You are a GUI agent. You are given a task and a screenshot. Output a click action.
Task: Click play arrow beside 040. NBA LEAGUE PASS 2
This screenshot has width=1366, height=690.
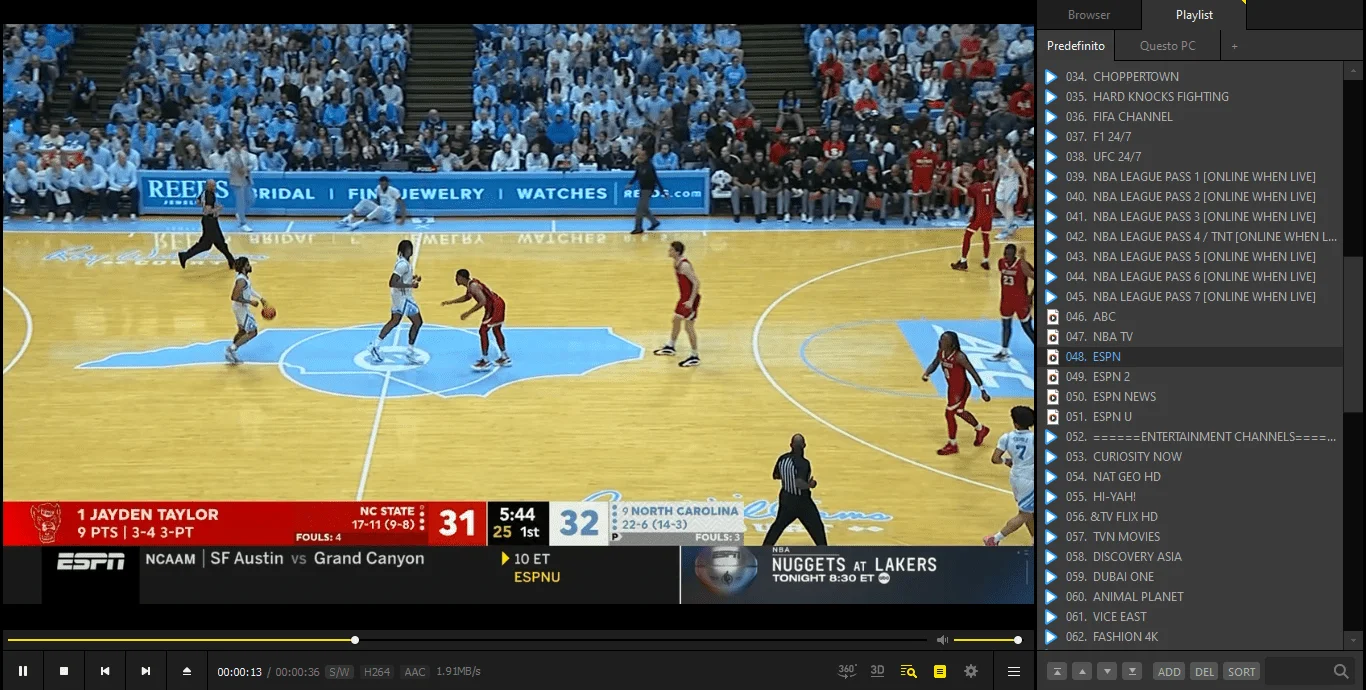point(1051,197)
